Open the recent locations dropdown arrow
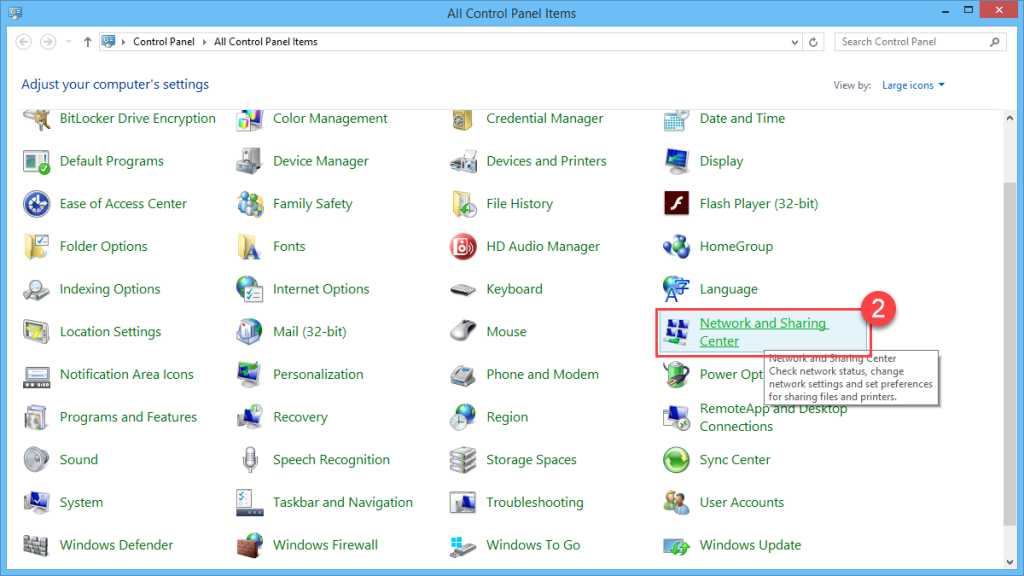This screenshot has width=1024, height=576. pyautogui.click(x=69, y=42)
